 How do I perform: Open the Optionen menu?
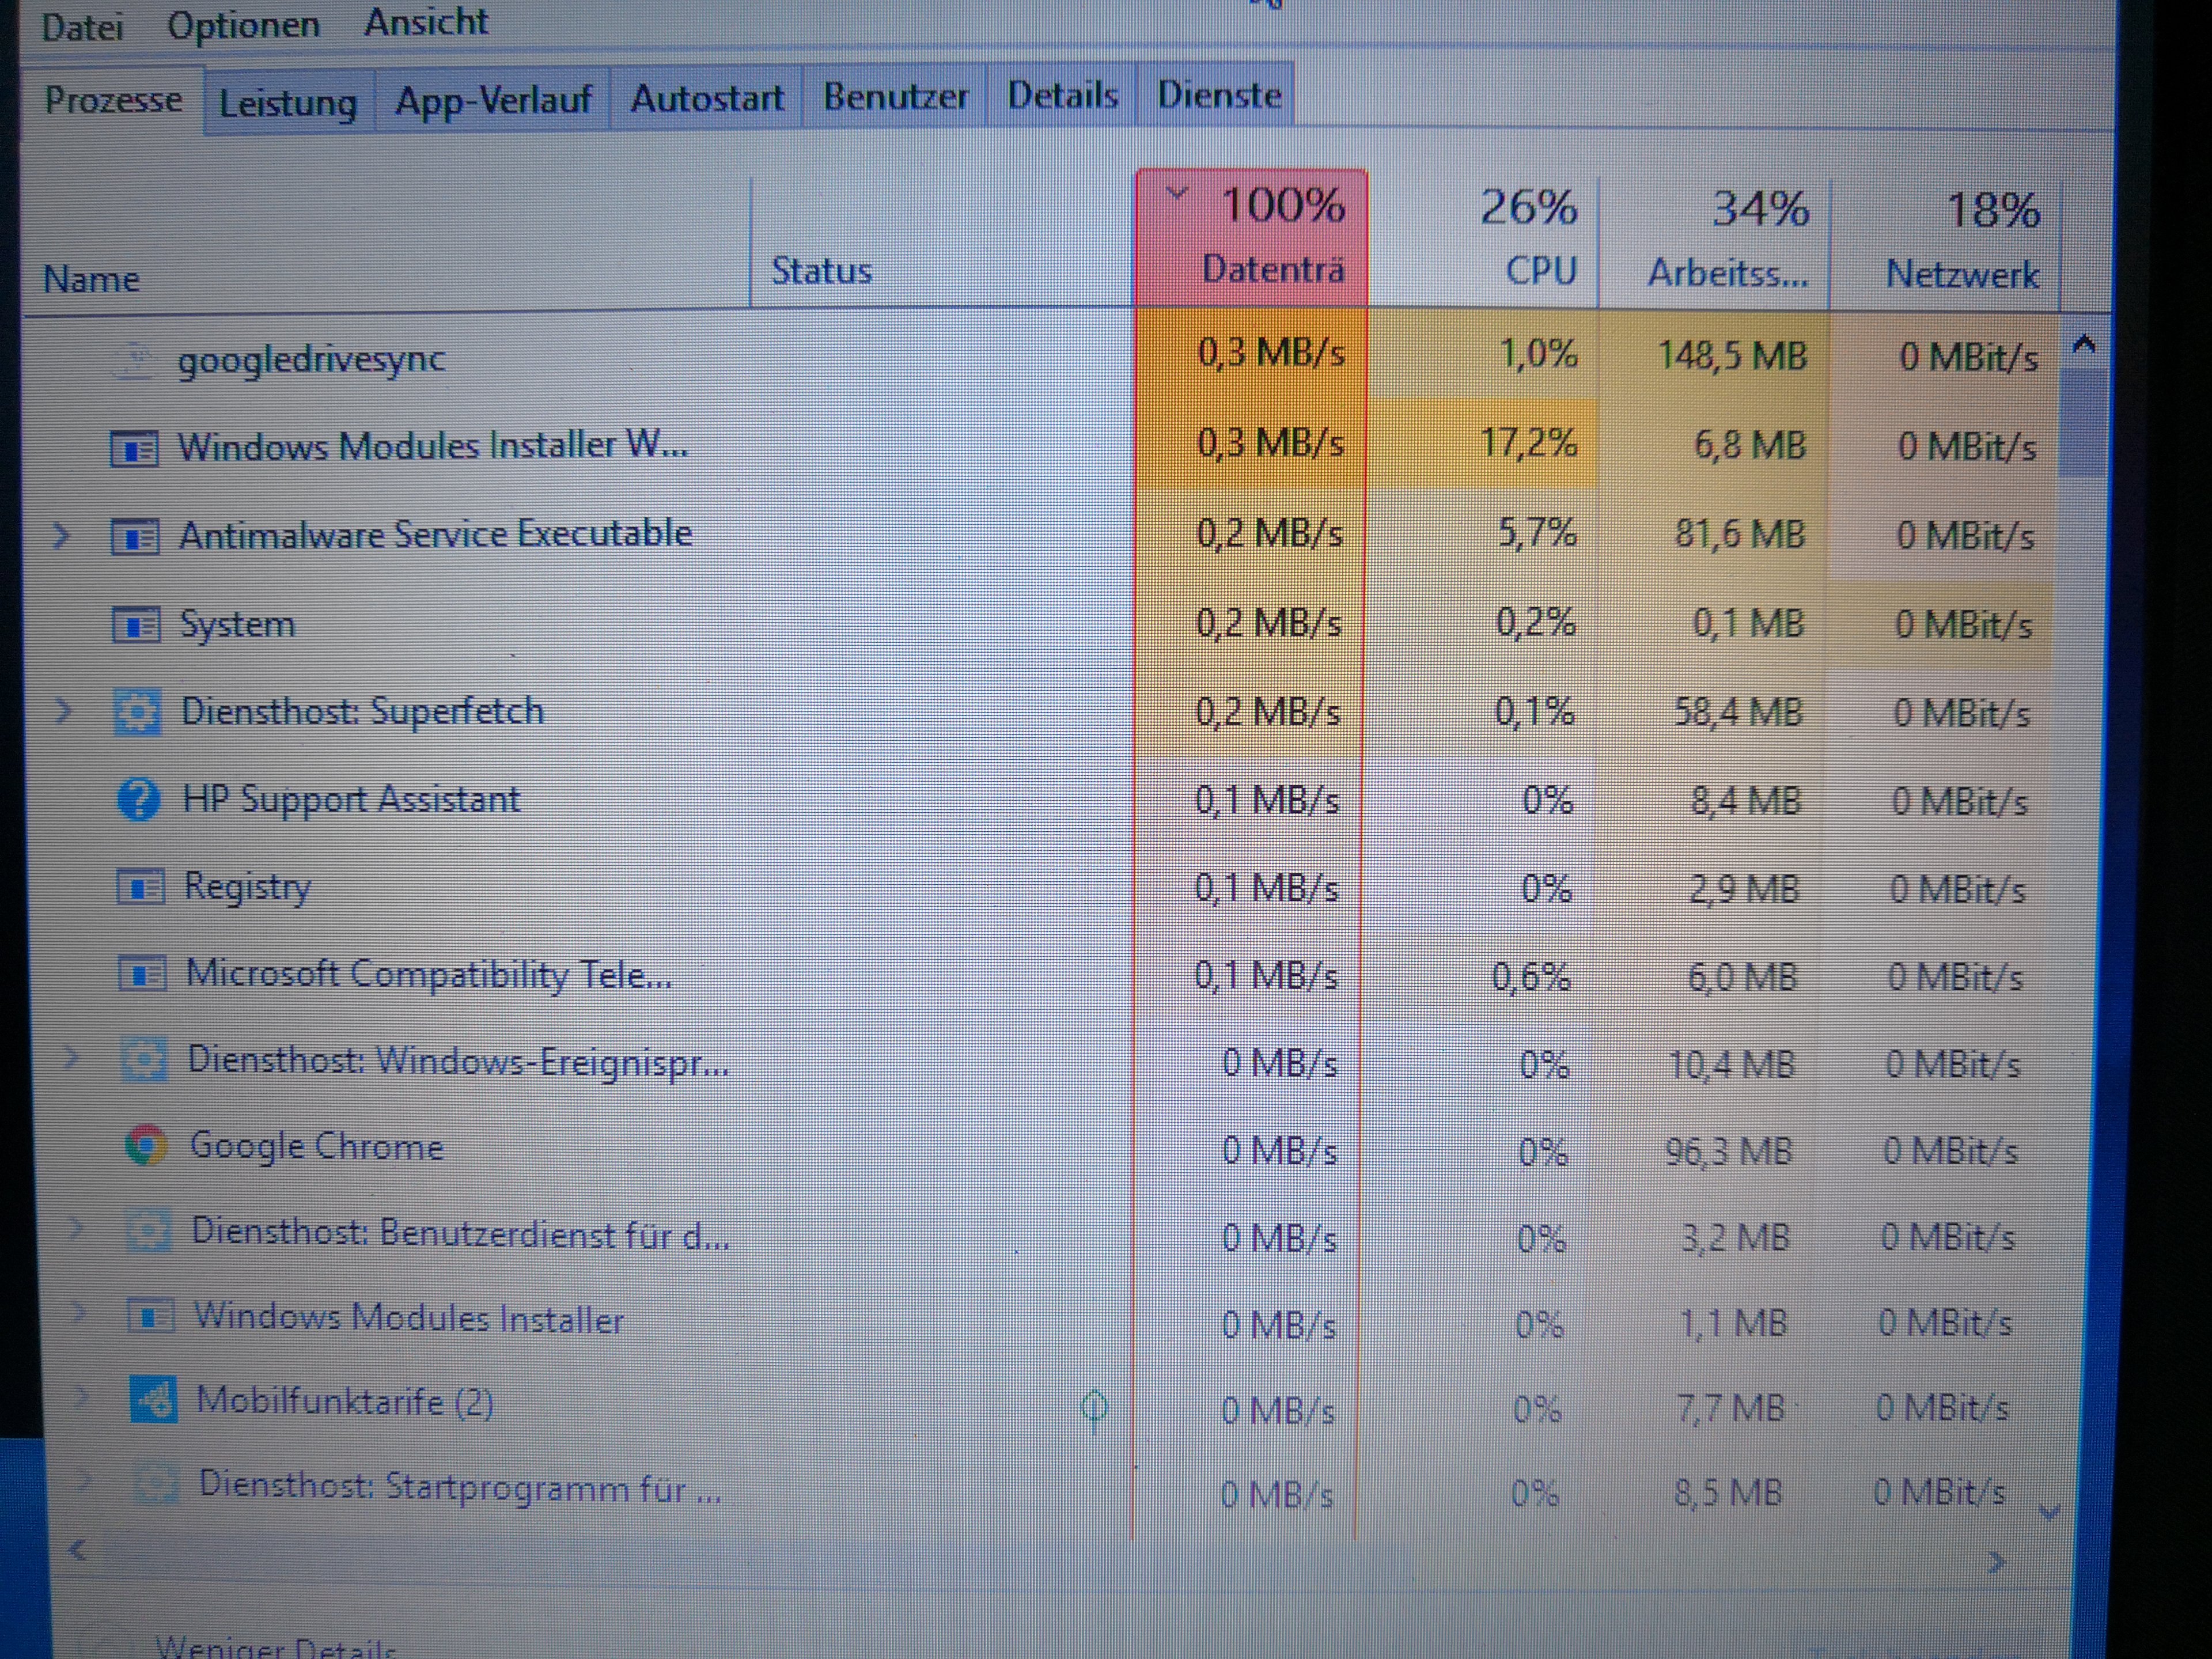click(243, 24)
